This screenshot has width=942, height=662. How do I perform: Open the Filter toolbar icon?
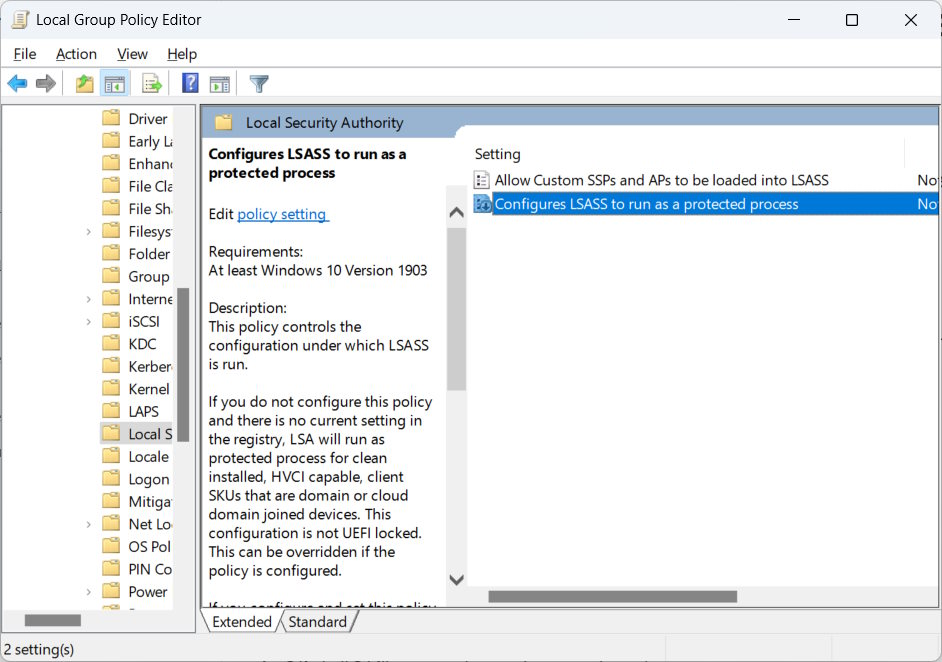point(257,83)
